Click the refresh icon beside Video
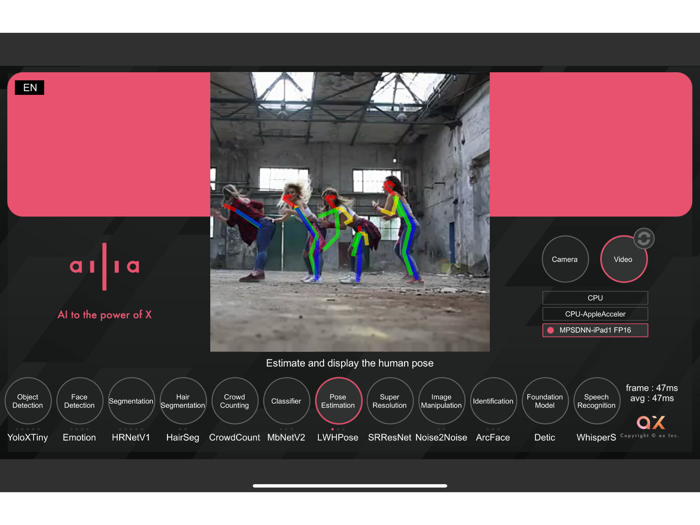 click(x=644, y=238)
